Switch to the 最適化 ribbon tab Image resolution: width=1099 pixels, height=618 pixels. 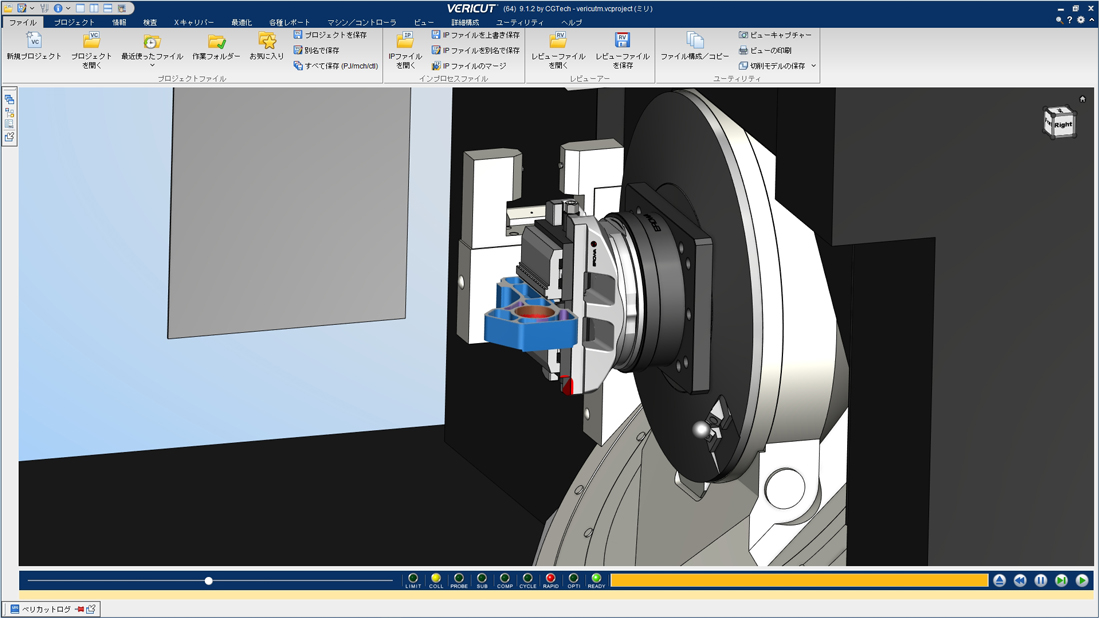pos(241,22)
